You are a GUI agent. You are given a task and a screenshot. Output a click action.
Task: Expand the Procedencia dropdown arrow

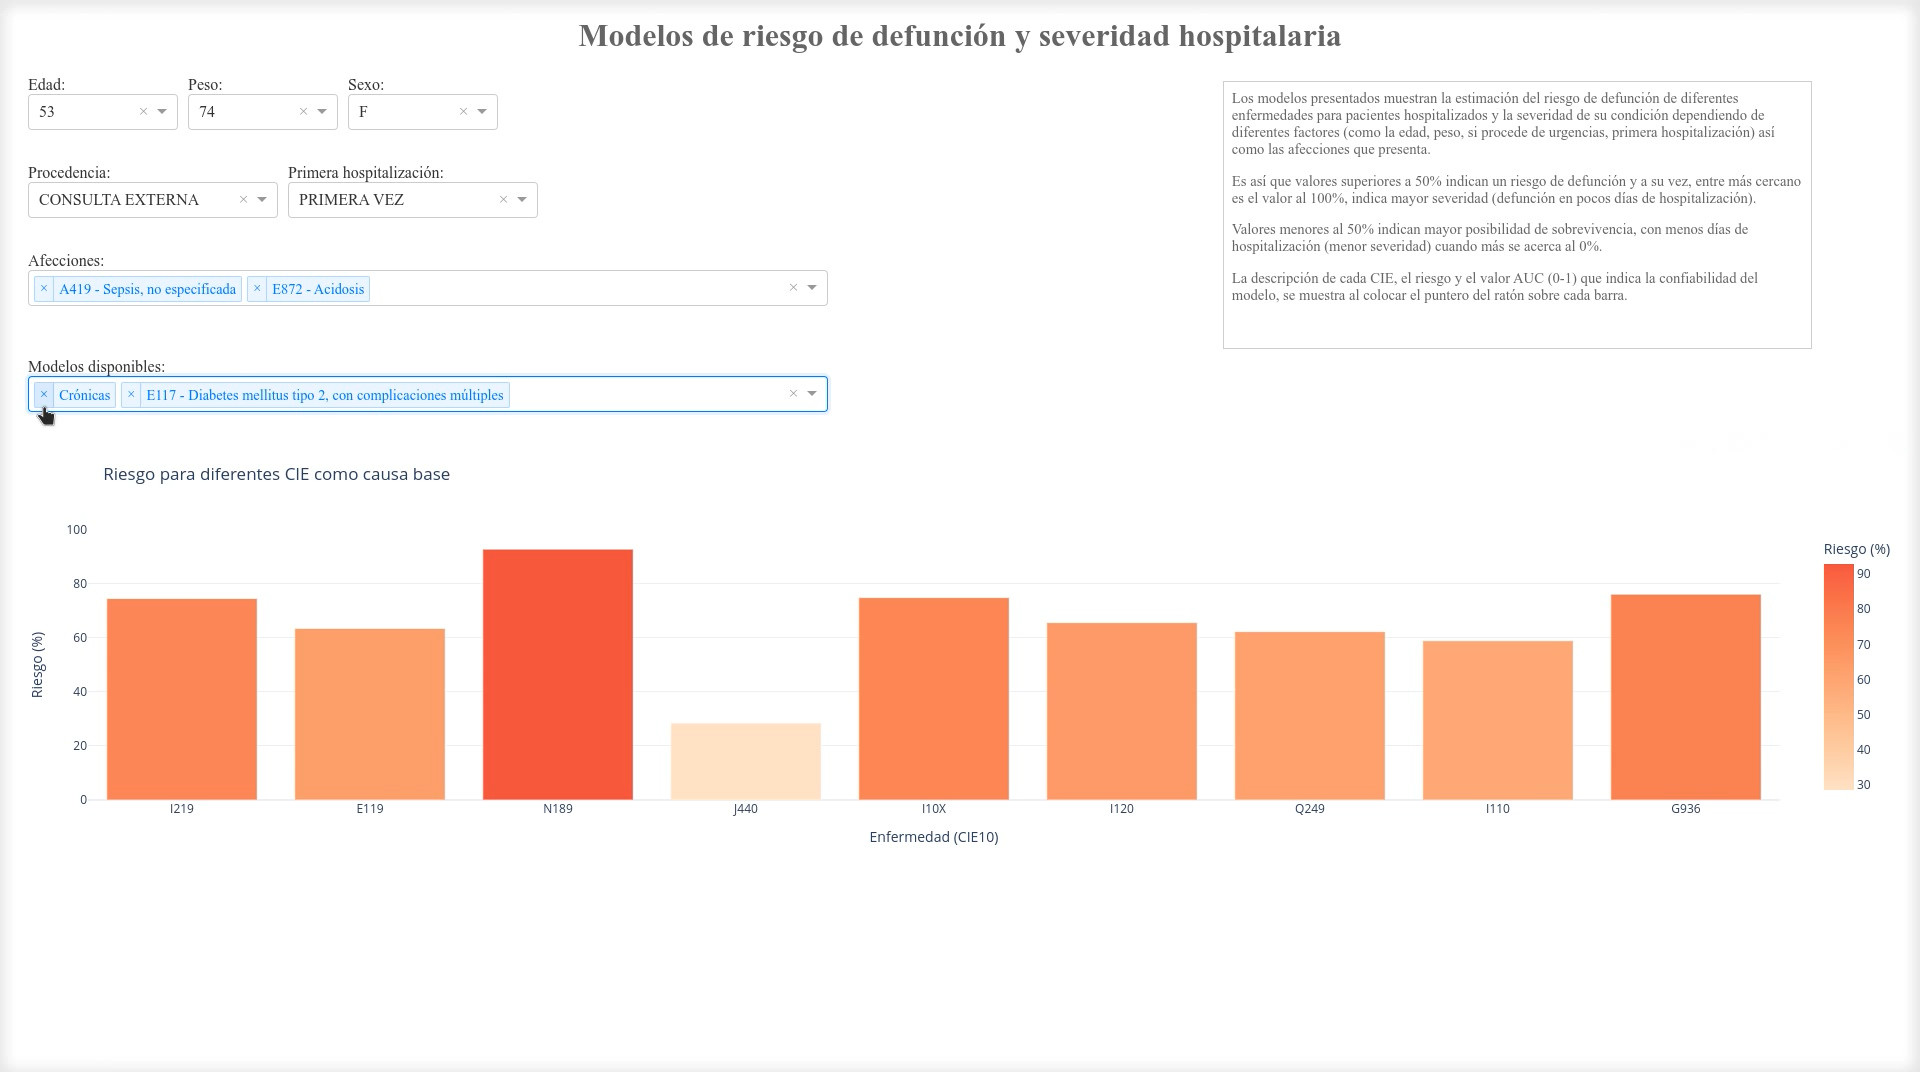[x=262, y=200]
